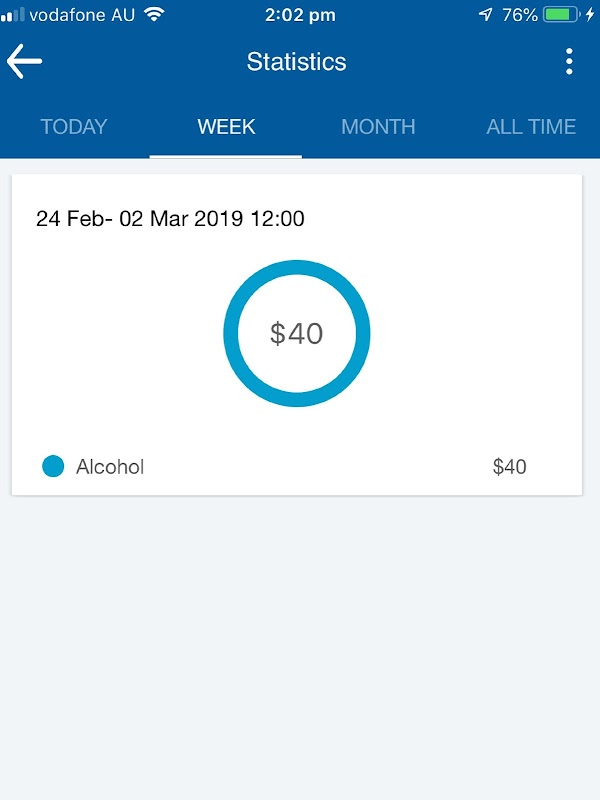Tap the vodafone AU carrier label
Image resolution: width=600 pixels, height=800 pixels.
(x=82, y=15)
